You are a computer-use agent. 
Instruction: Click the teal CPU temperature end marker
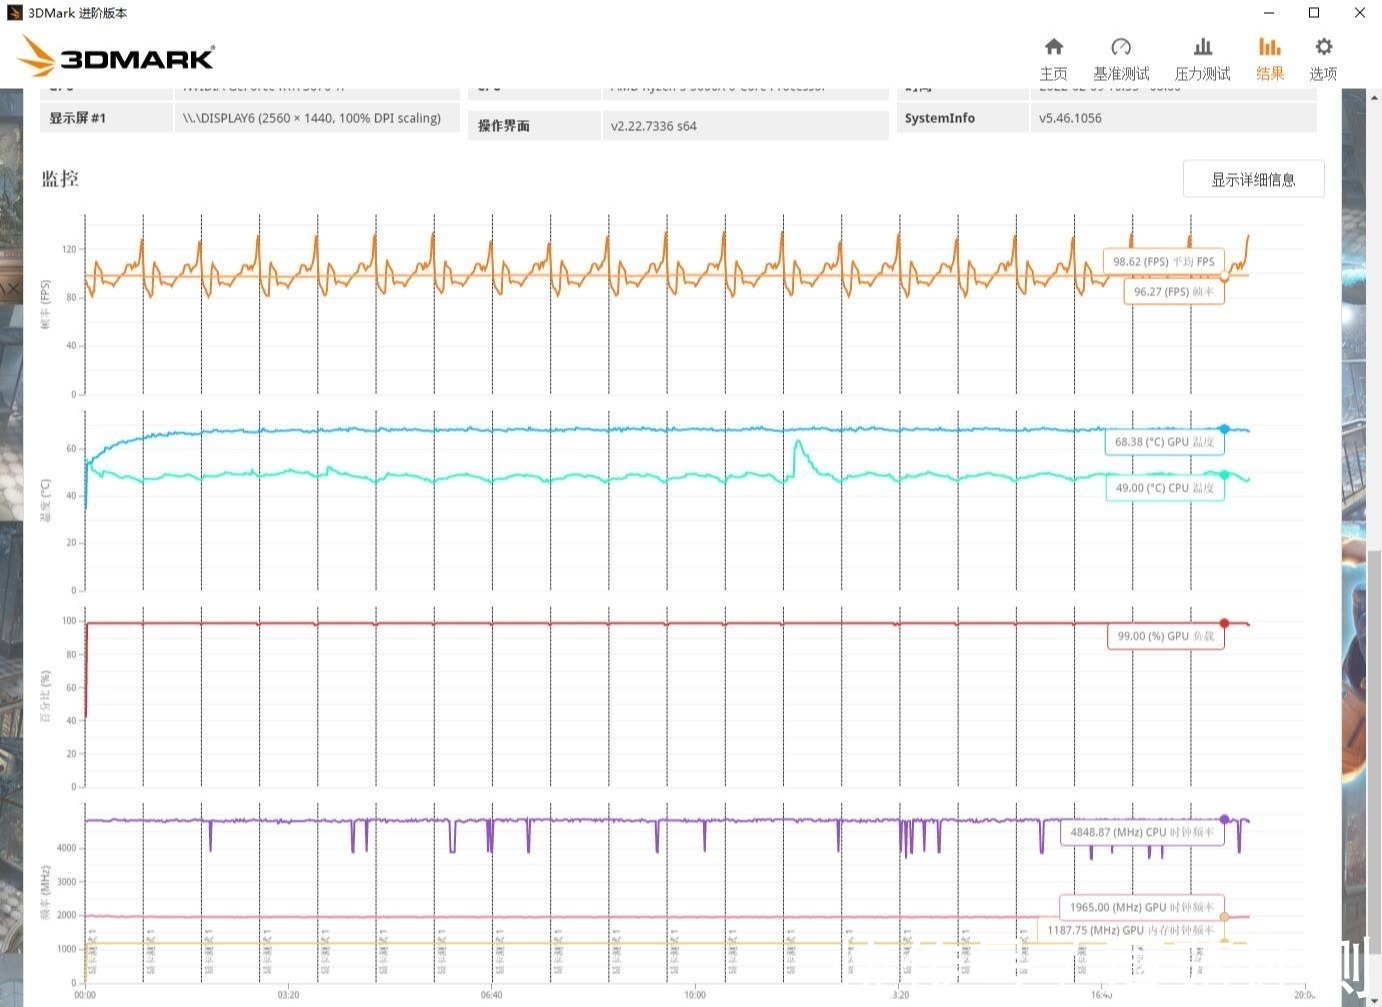1224,475
